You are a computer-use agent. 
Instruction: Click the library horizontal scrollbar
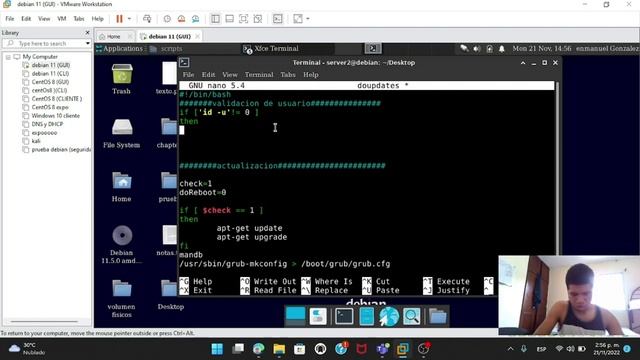click(44, 322)
